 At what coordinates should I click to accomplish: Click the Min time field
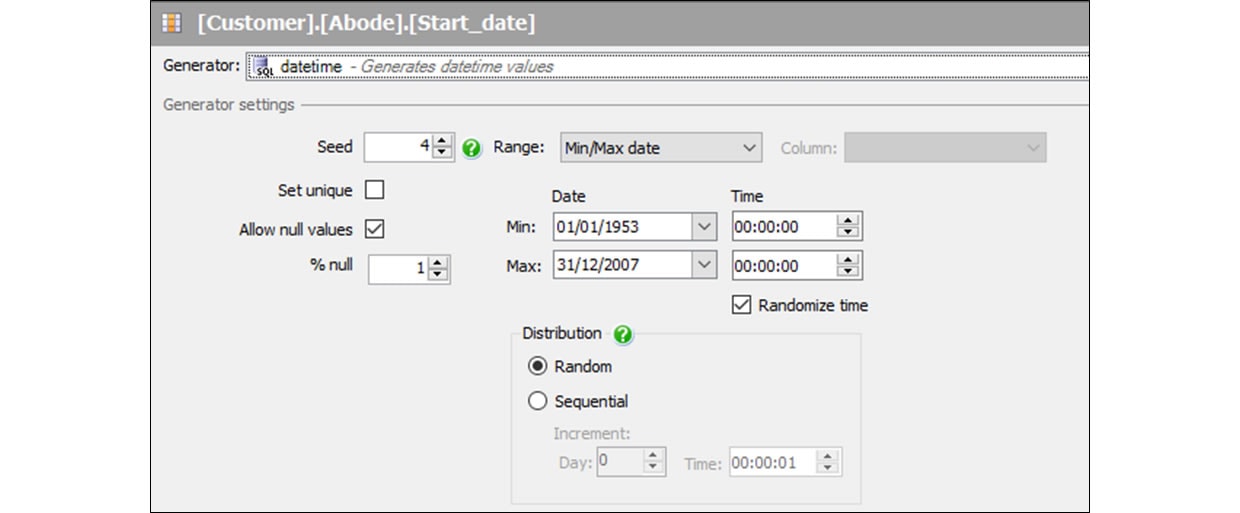785,227
